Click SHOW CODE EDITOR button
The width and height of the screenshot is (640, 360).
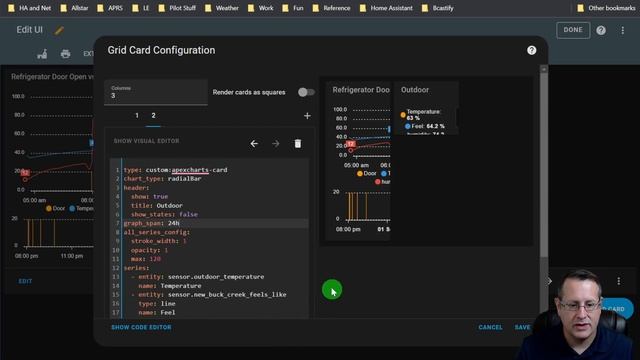point(141,327)
